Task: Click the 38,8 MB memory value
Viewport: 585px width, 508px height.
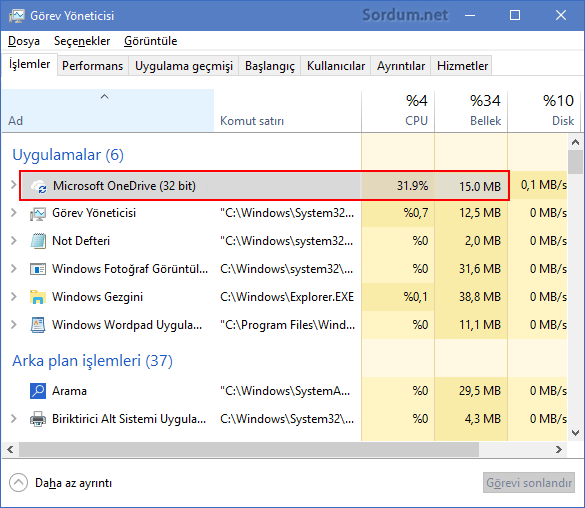Action: 480,297
